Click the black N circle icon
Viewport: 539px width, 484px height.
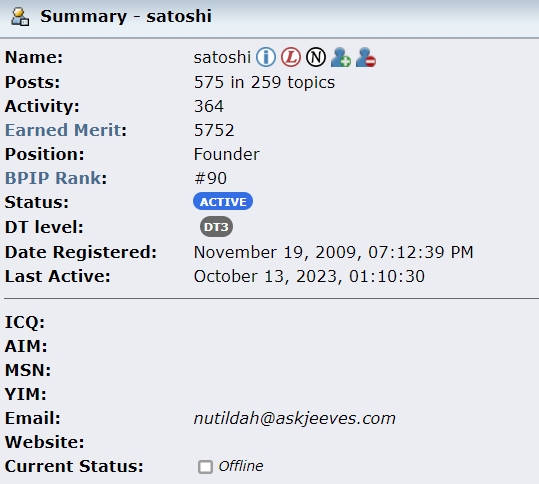[x=316, y=57]
